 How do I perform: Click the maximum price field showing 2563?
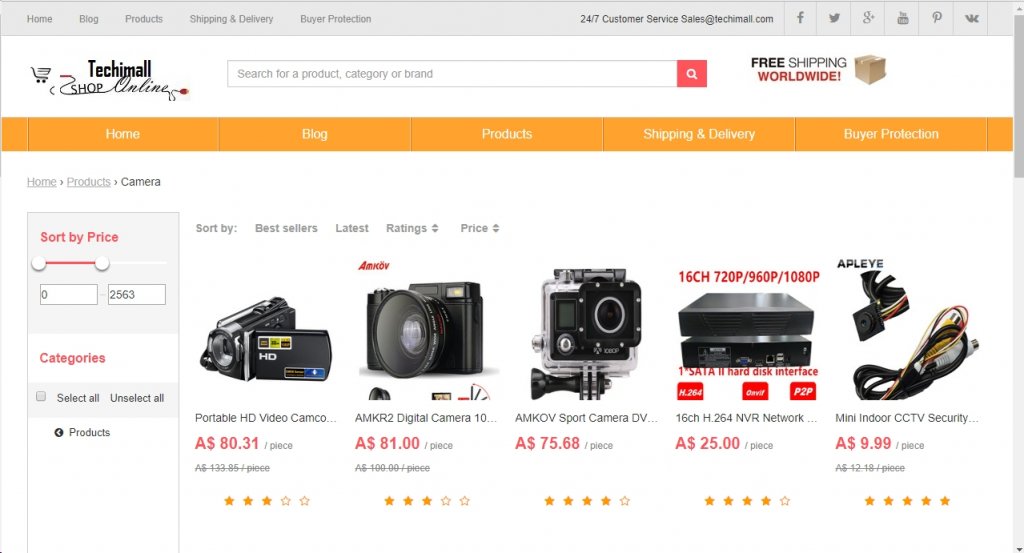point(136,294)
